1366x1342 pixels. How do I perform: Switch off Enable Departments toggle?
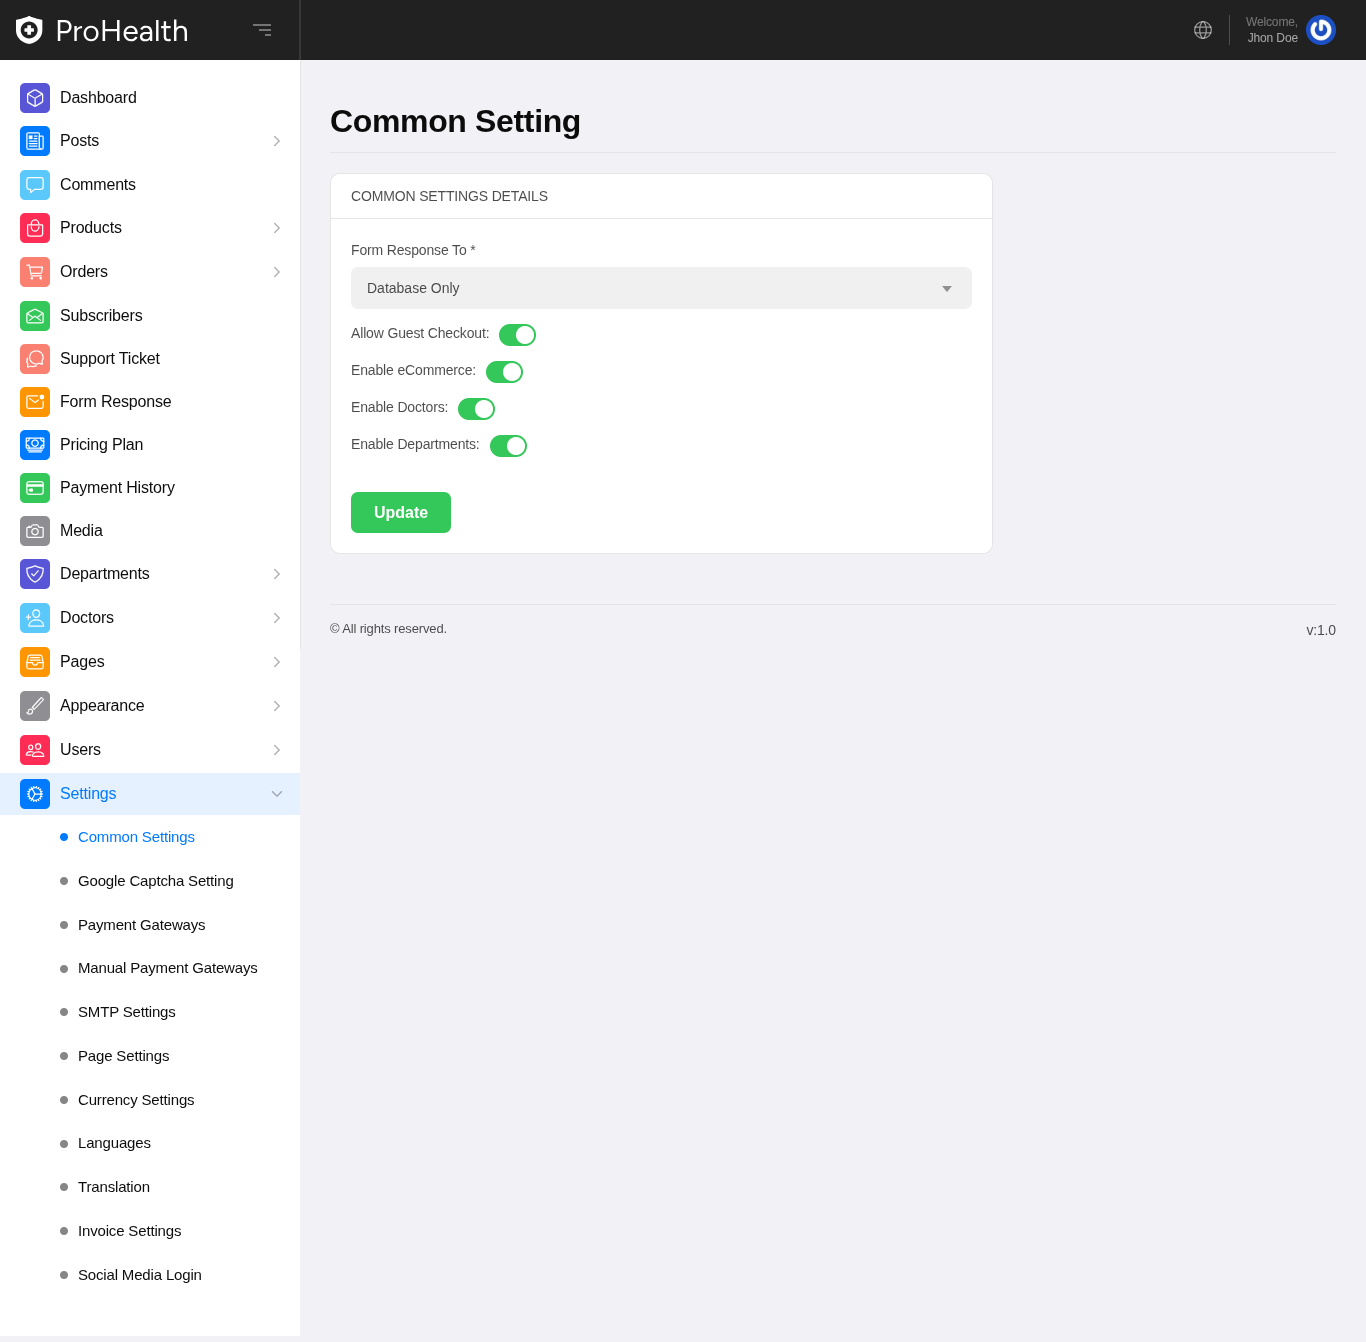click(x=508, y=446)
